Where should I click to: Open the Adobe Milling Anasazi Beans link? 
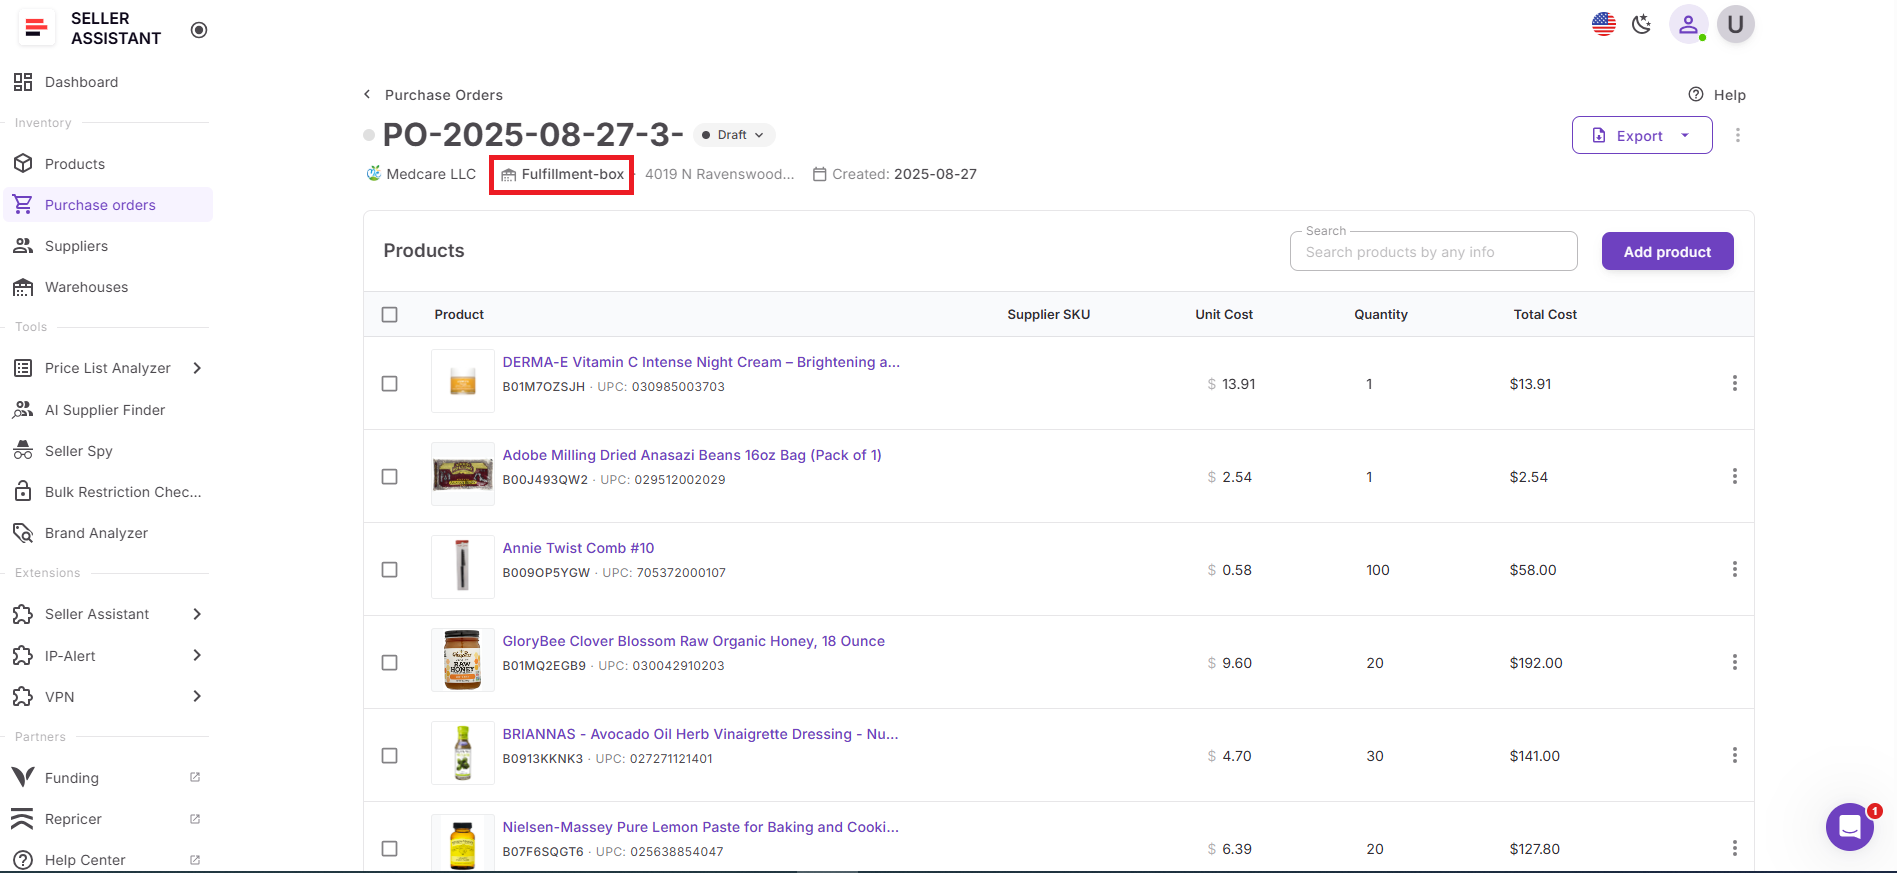click(691, 455)
